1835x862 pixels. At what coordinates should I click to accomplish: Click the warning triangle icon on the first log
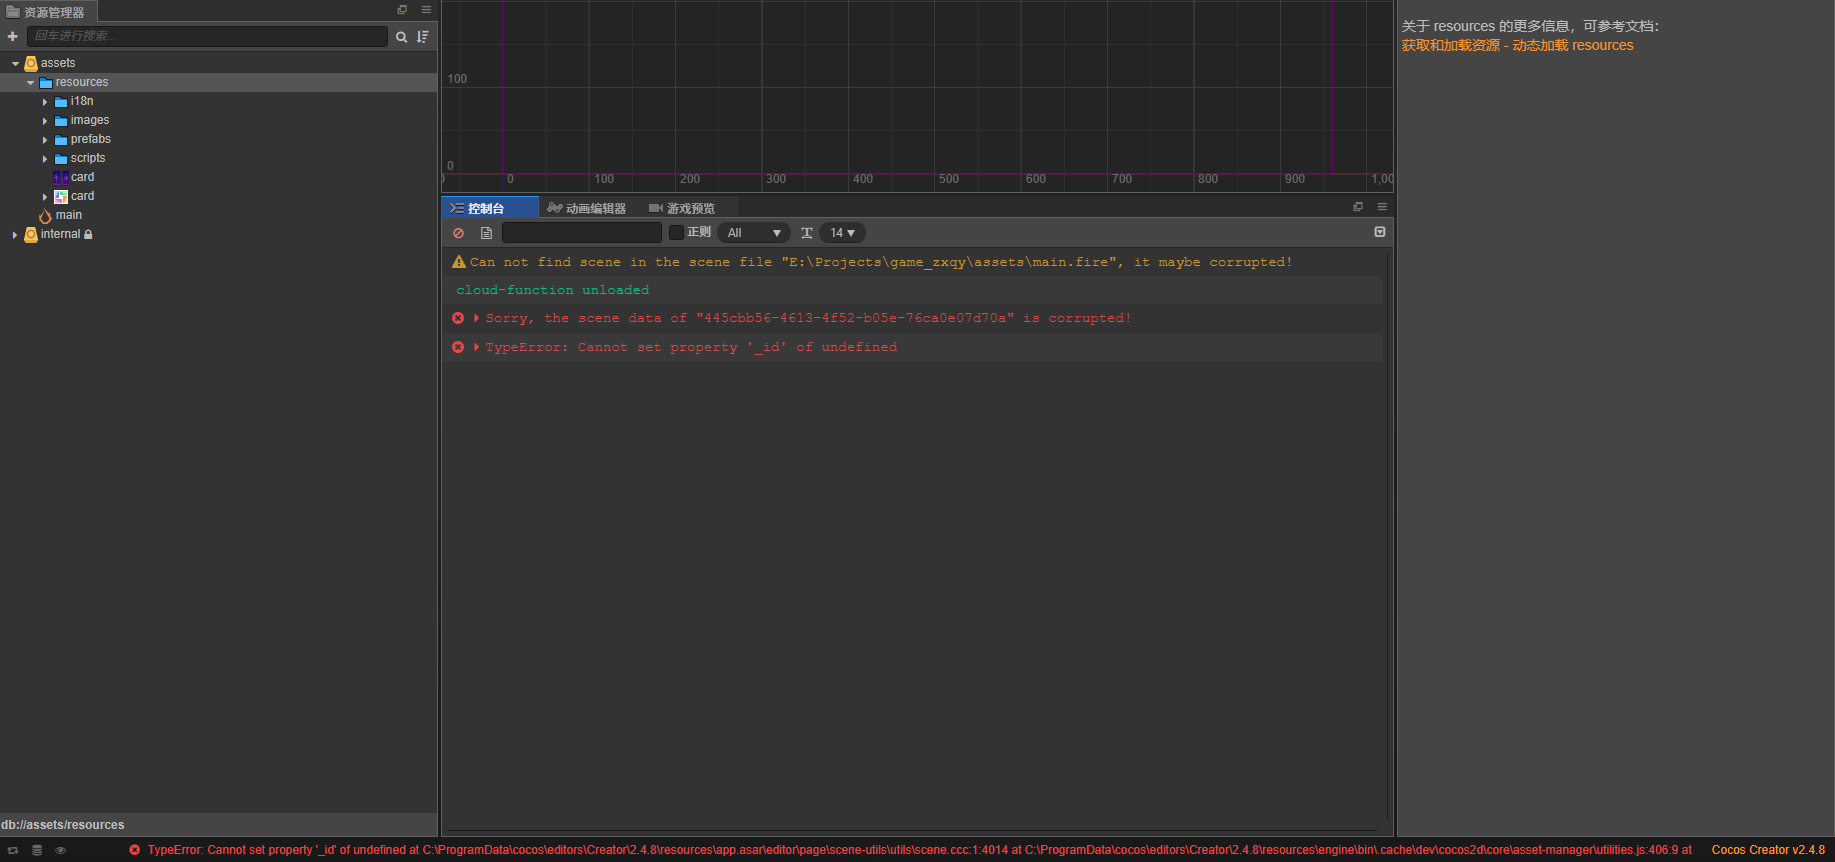click(459, 262)
